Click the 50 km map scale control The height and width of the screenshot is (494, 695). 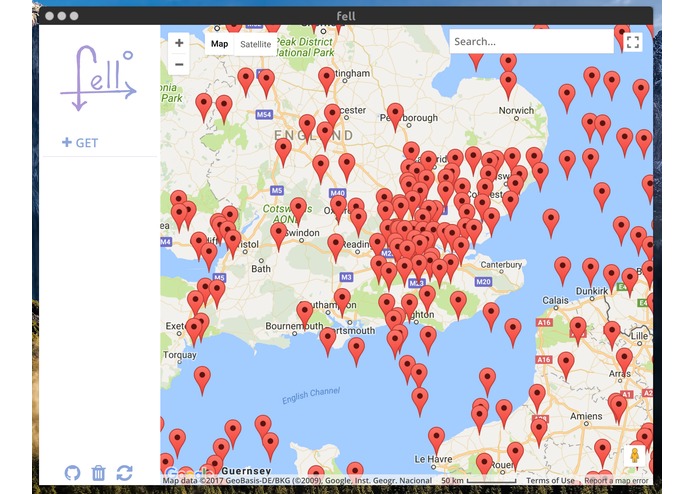479,480
